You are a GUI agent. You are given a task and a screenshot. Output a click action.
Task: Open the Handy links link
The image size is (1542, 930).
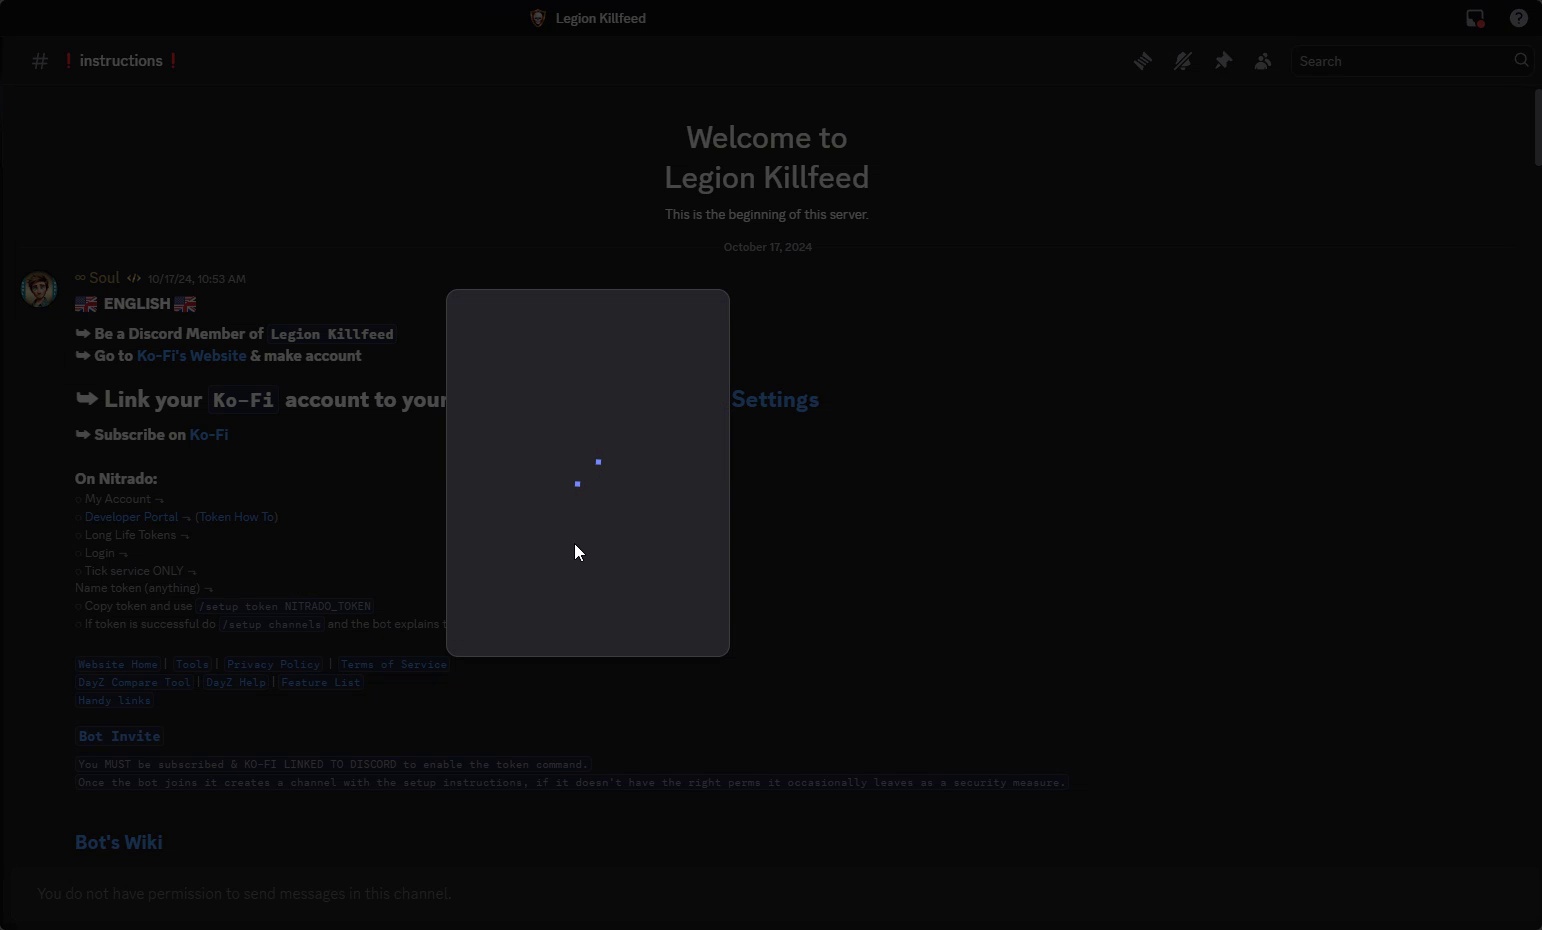(x=115, y=701)
